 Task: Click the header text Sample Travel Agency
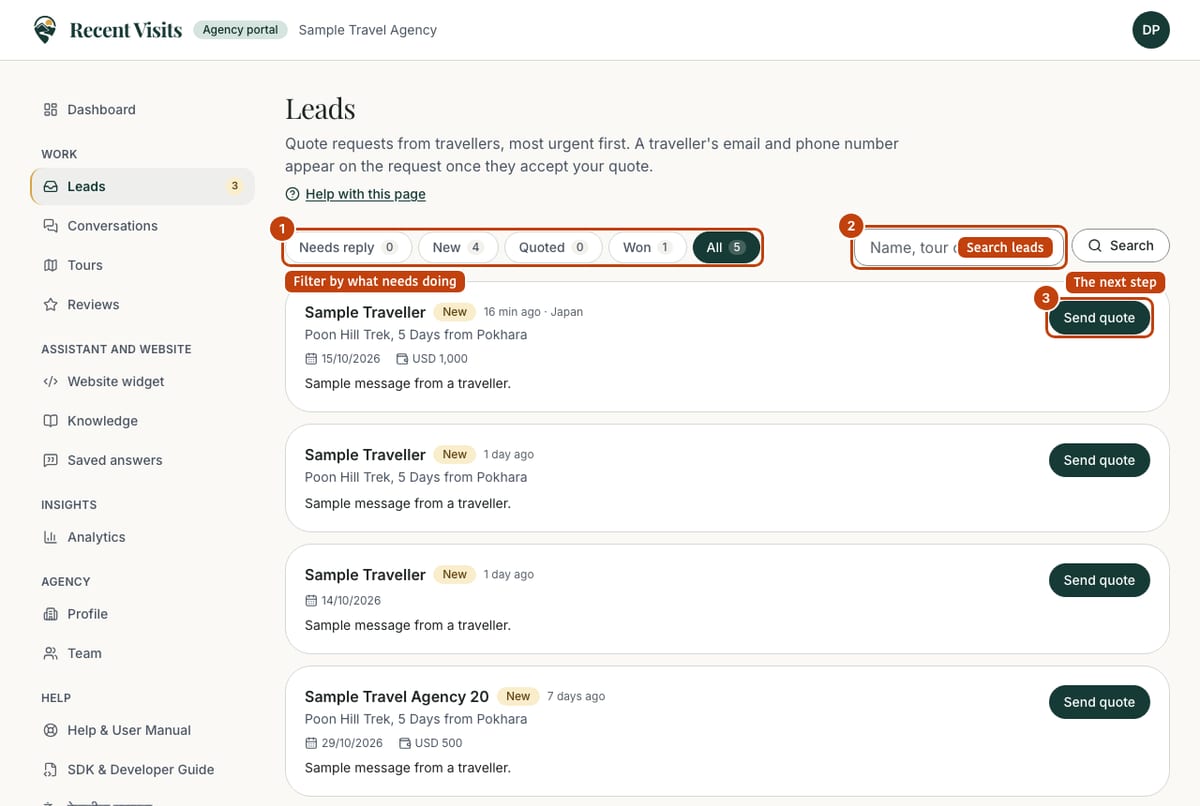click(x=368, y=30)
